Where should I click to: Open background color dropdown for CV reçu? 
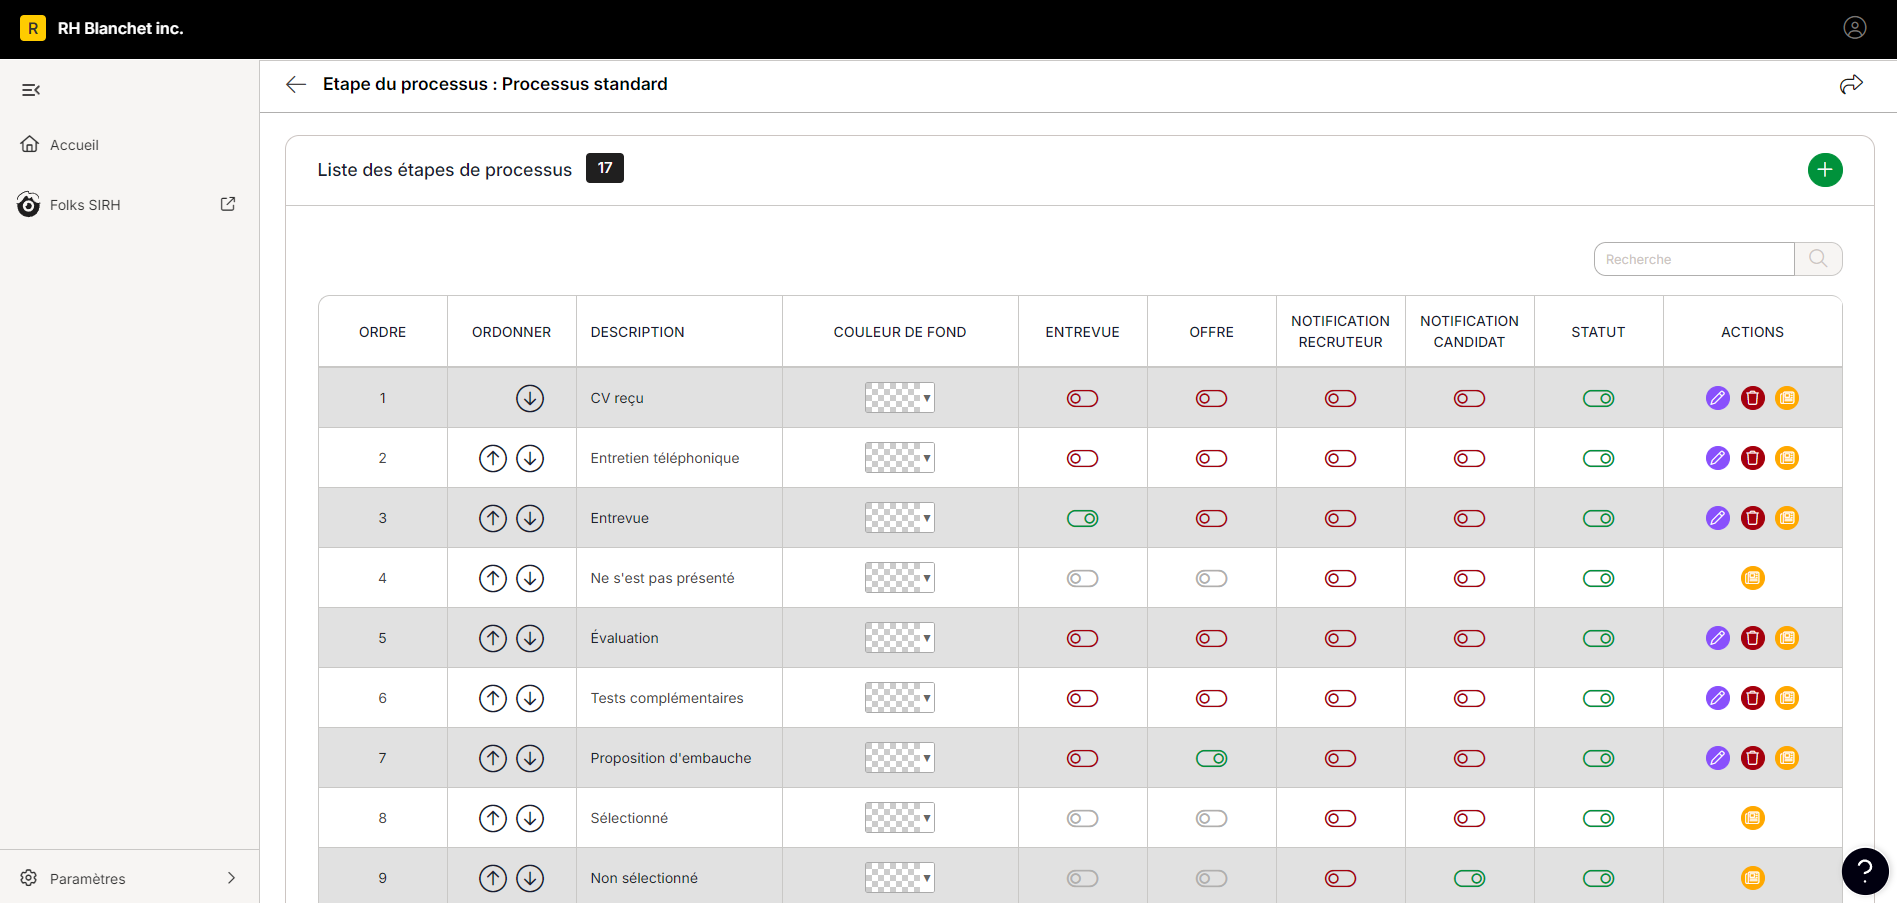[900, 398]
